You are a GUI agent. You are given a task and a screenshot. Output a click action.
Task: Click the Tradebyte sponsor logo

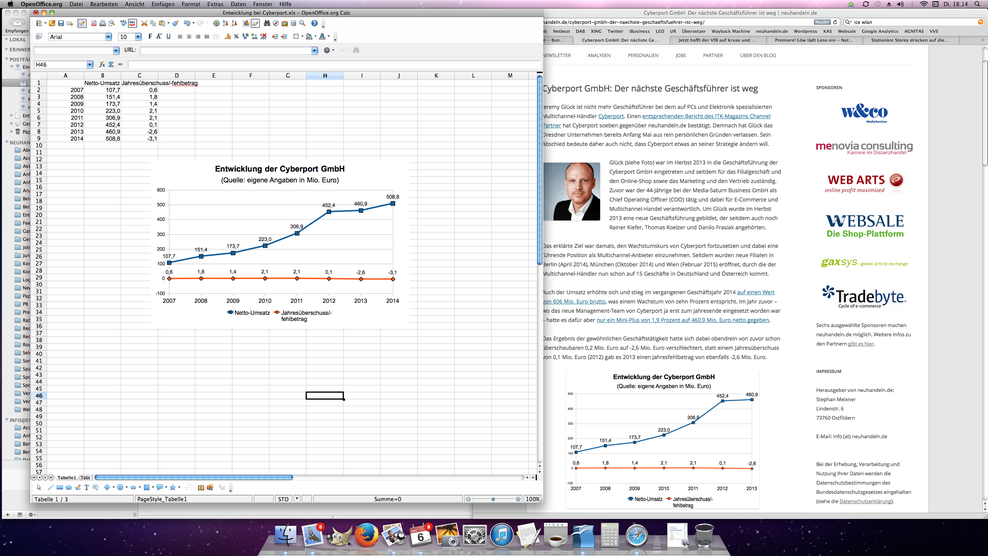pyautogui.click(x=863, y=296)
